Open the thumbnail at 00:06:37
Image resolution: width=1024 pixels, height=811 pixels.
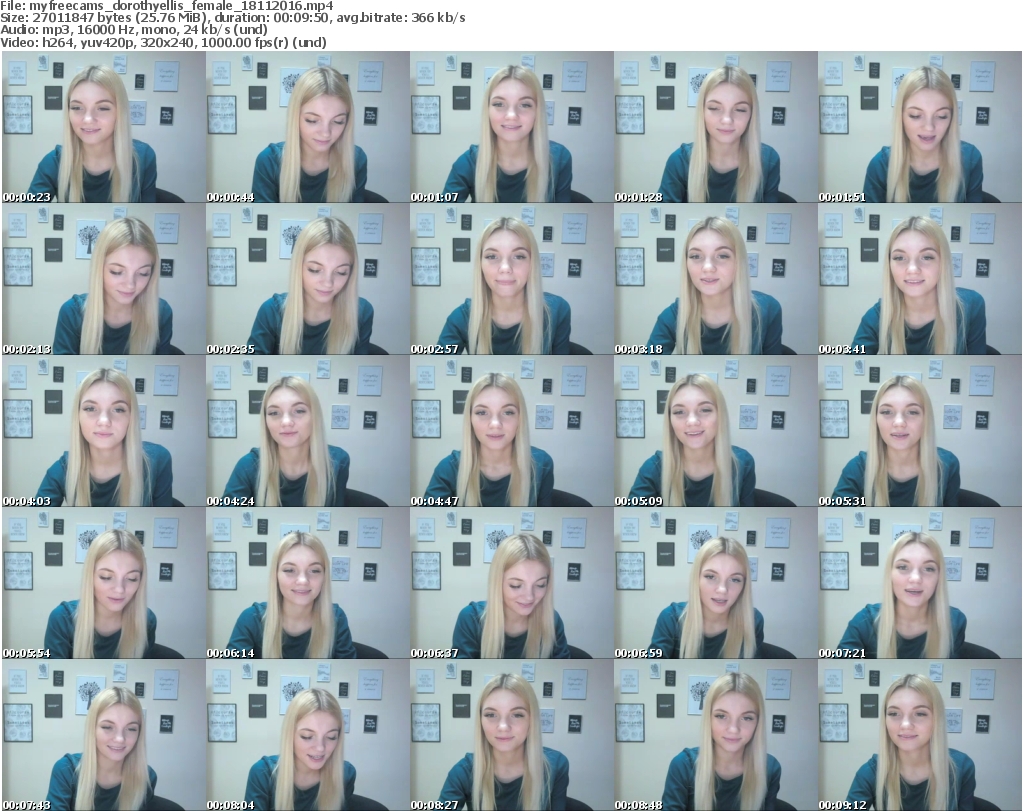pyautogui.click(x=510, y=583)
